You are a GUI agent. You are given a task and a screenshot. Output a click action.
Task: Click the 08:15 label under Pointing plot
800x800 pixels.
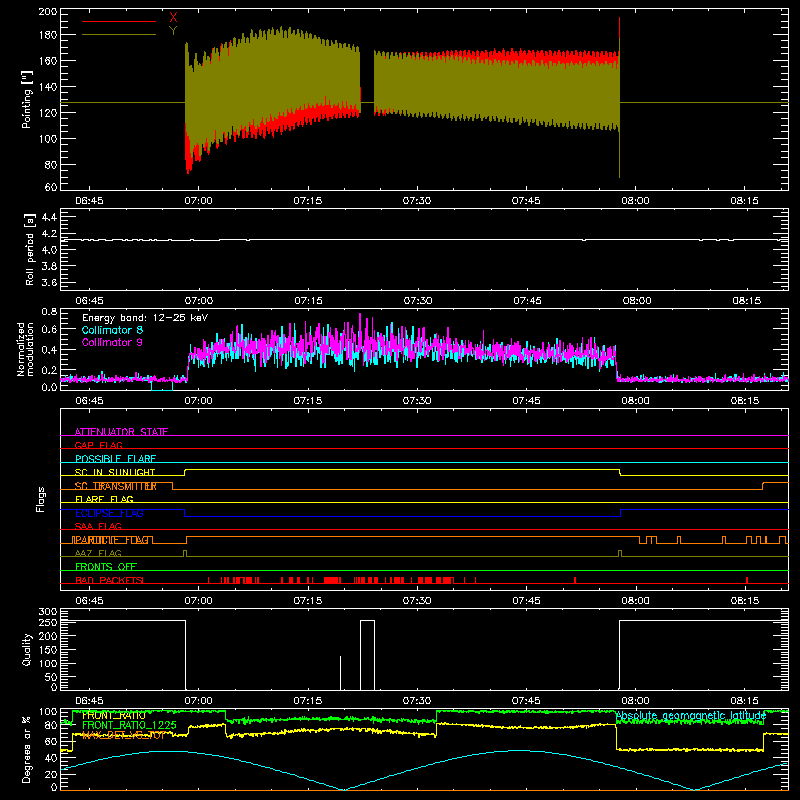pyautogui.click(x=744, y=201)
